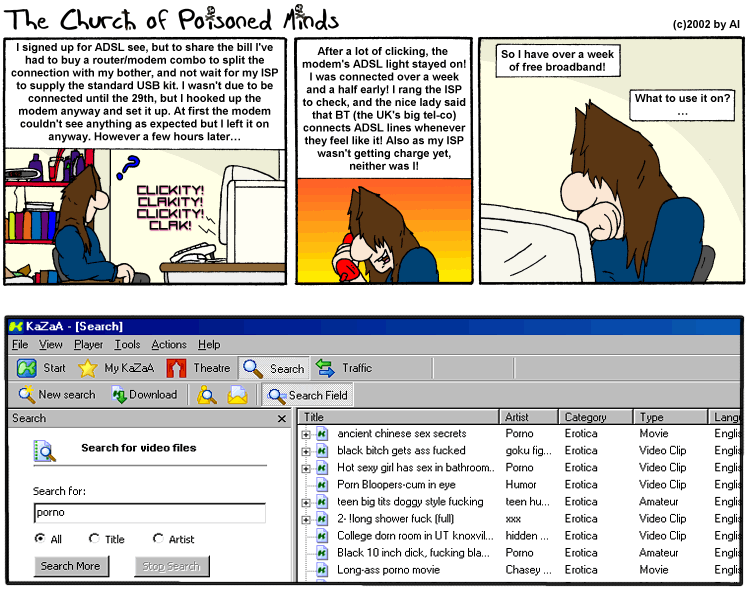Image resolution: width=750 pixels, height=590 pixels.
Task: Close the Search side panel
Action: point(282,419)
